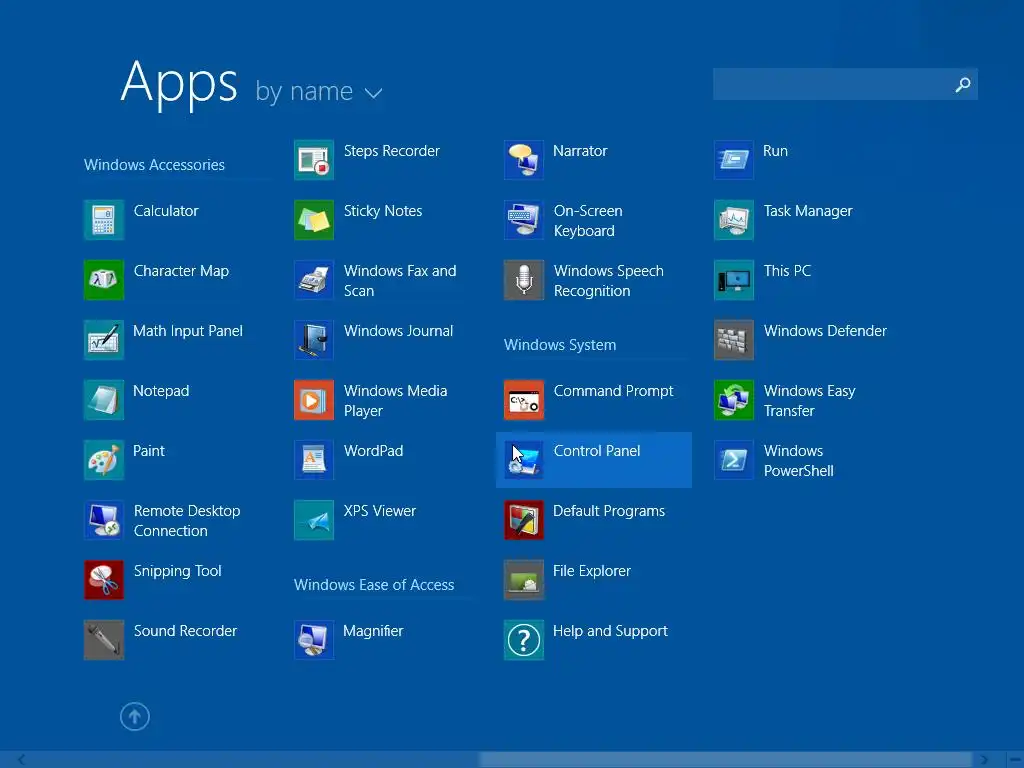Click the Windows Journal icon
This screenshot has width=1024, height=768.
314,340
